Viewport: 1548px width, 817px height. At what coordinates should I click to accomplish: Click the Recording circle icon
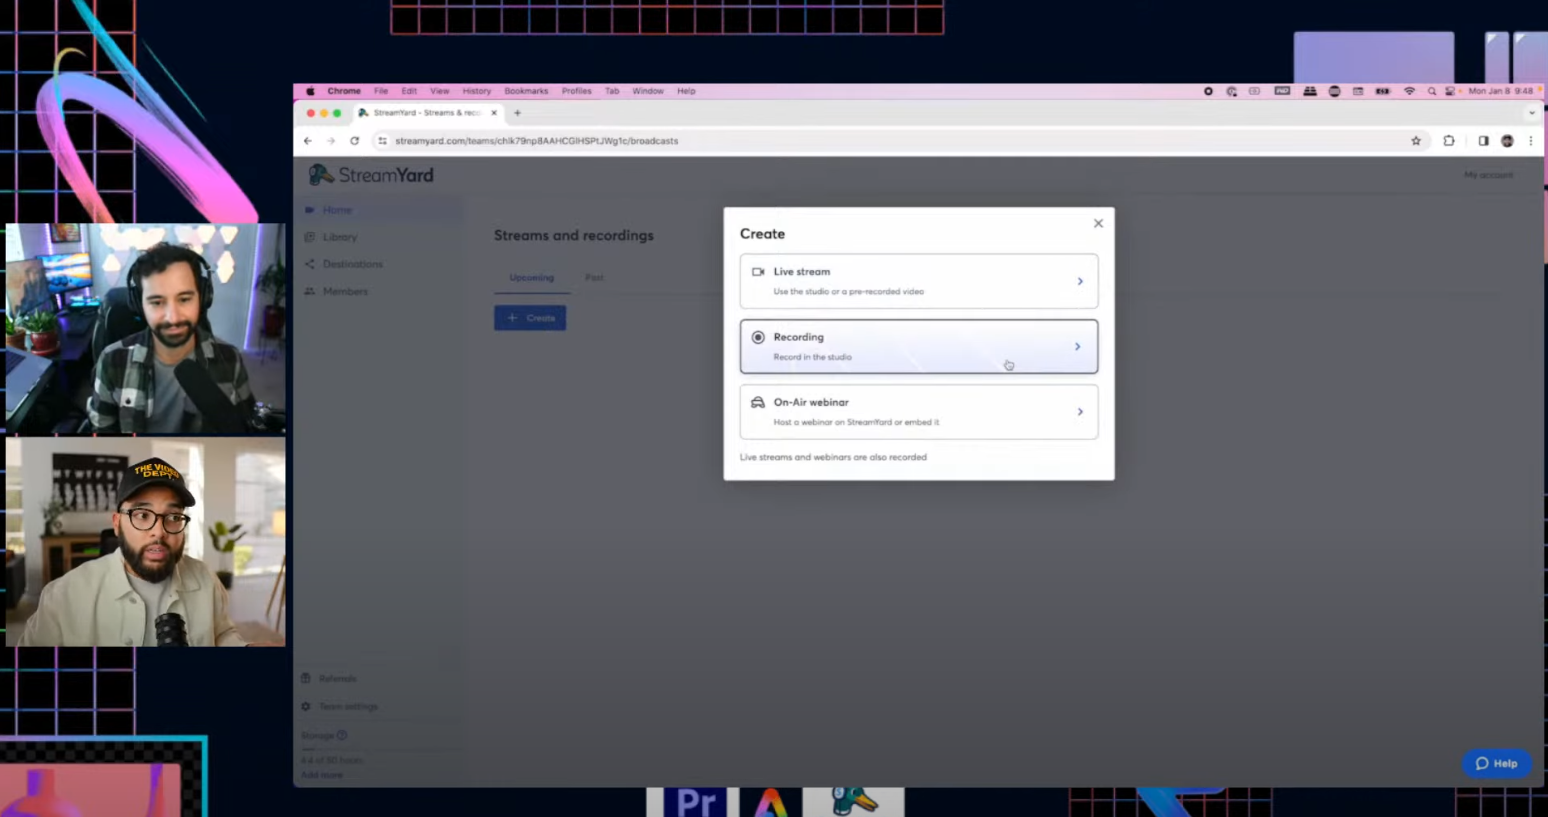click(x=758, y=337)
